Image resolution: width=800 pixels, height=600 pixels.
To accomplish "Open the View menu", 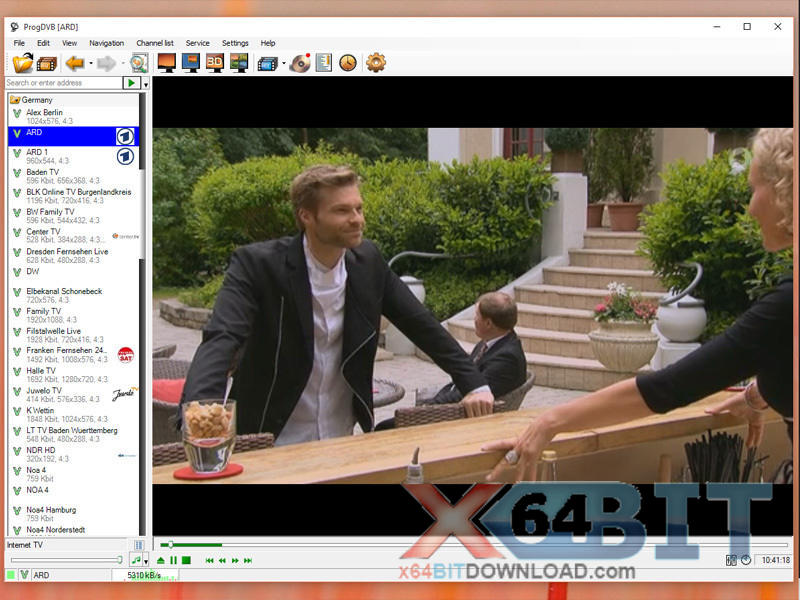I will point(69,43).
